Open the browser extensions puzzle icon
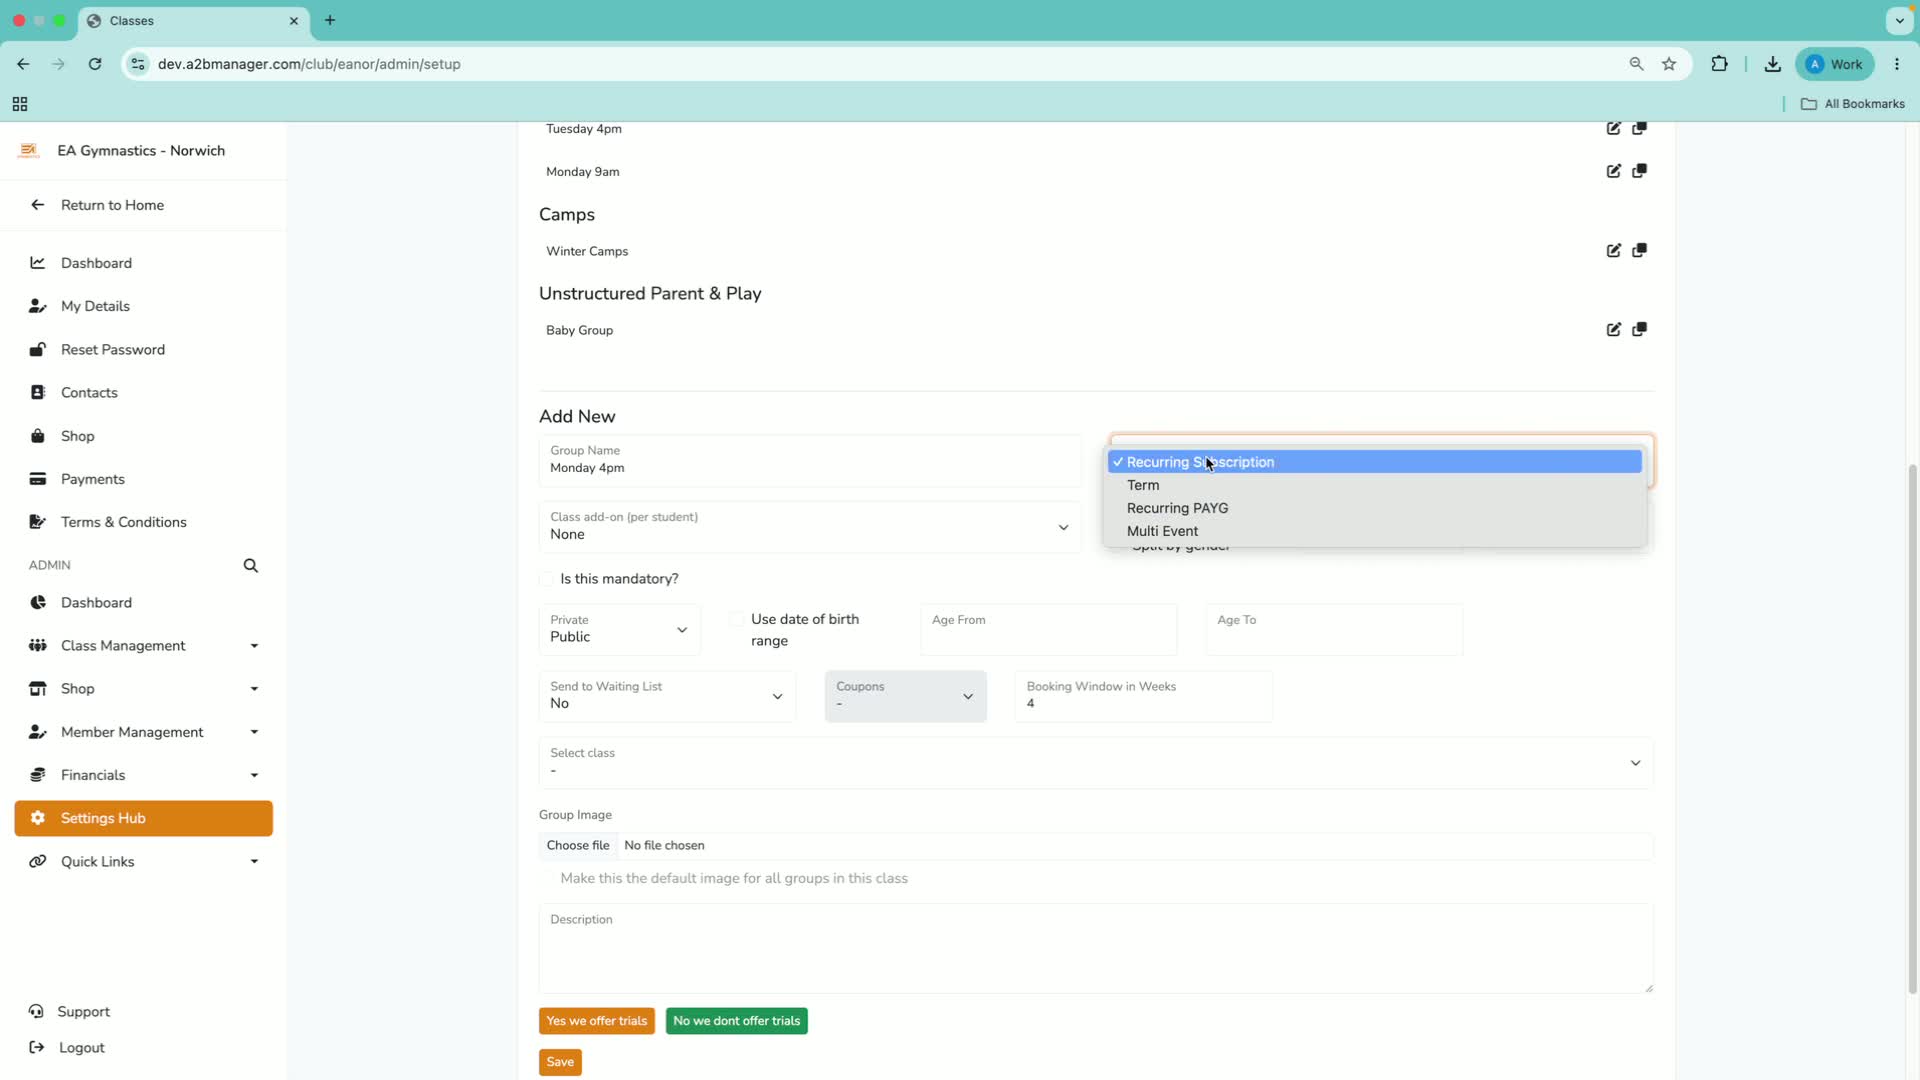The height and width of the screenshot is (1080, 1920). [x=1719, y=64]
